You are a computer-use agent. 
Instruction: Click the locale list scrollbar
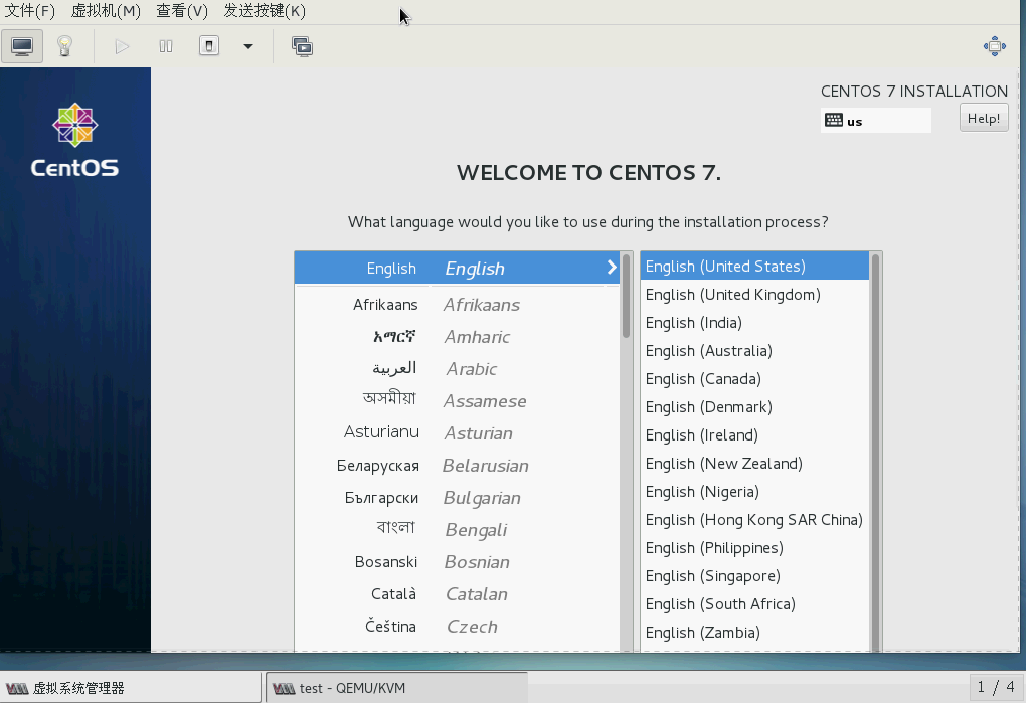(x=876, y=452)
